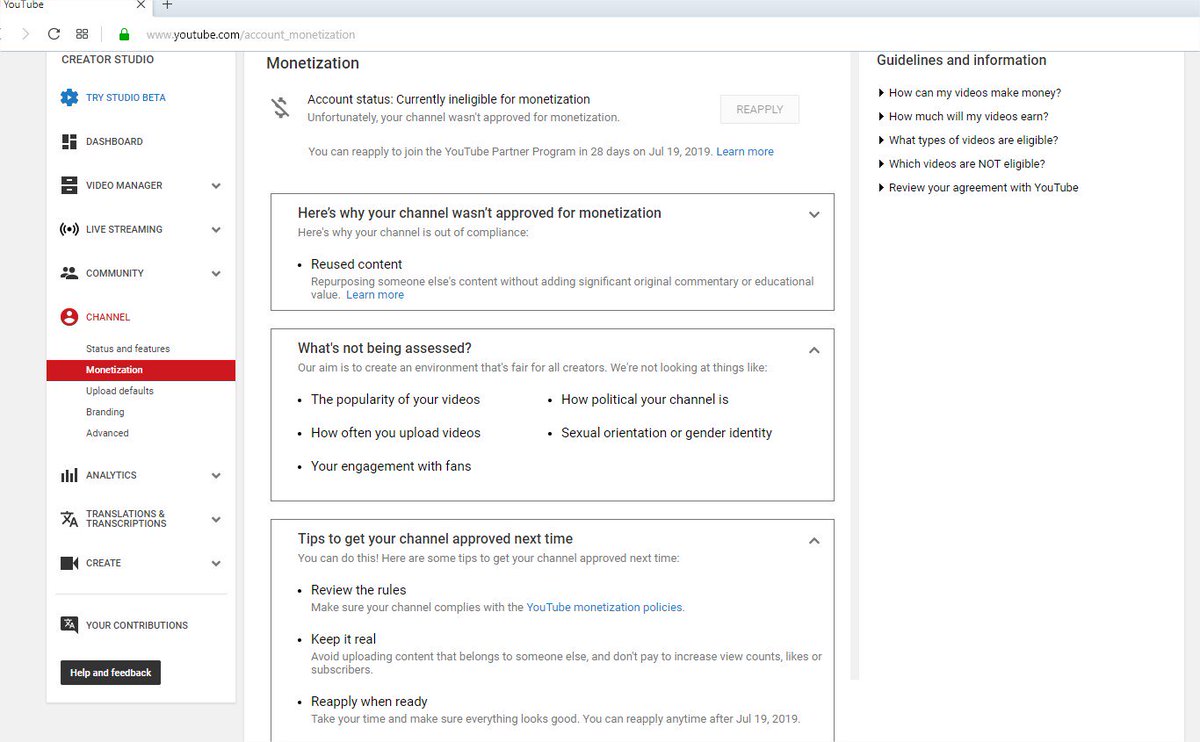Expand the Create dropdown chevron

pos(216,564)
